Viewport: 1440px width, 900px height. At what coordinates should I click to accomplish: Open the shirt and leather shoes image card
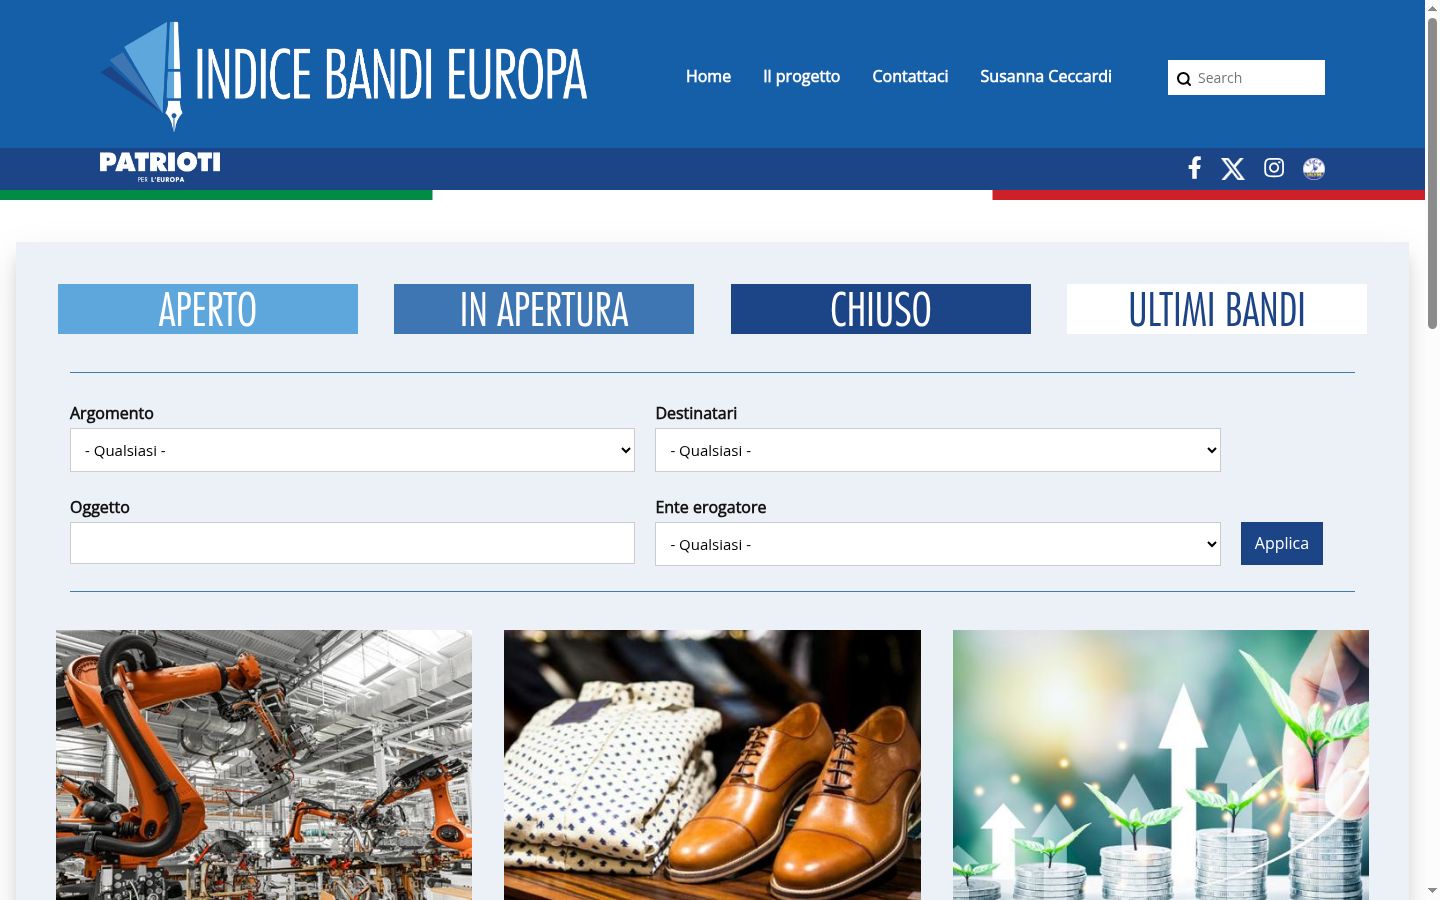(x=712, y=765)
